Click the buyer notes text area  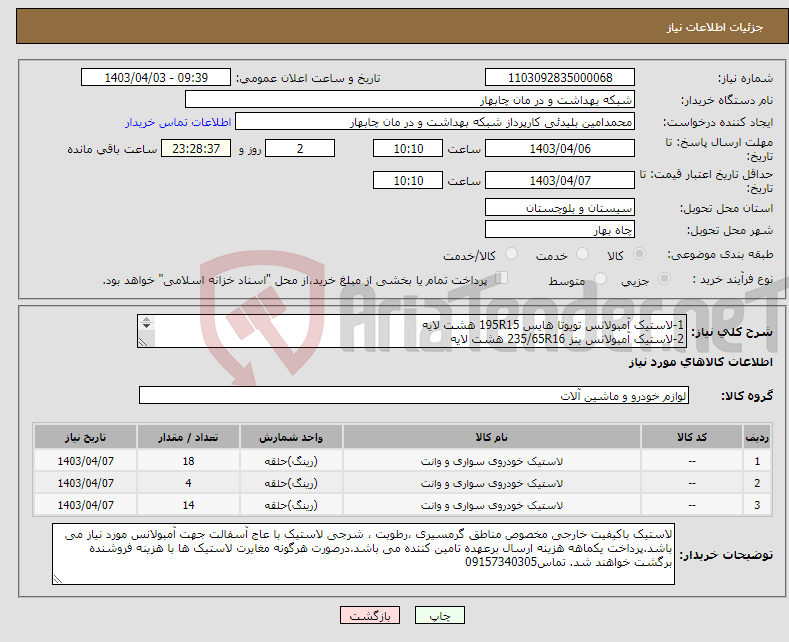[363, 554]
